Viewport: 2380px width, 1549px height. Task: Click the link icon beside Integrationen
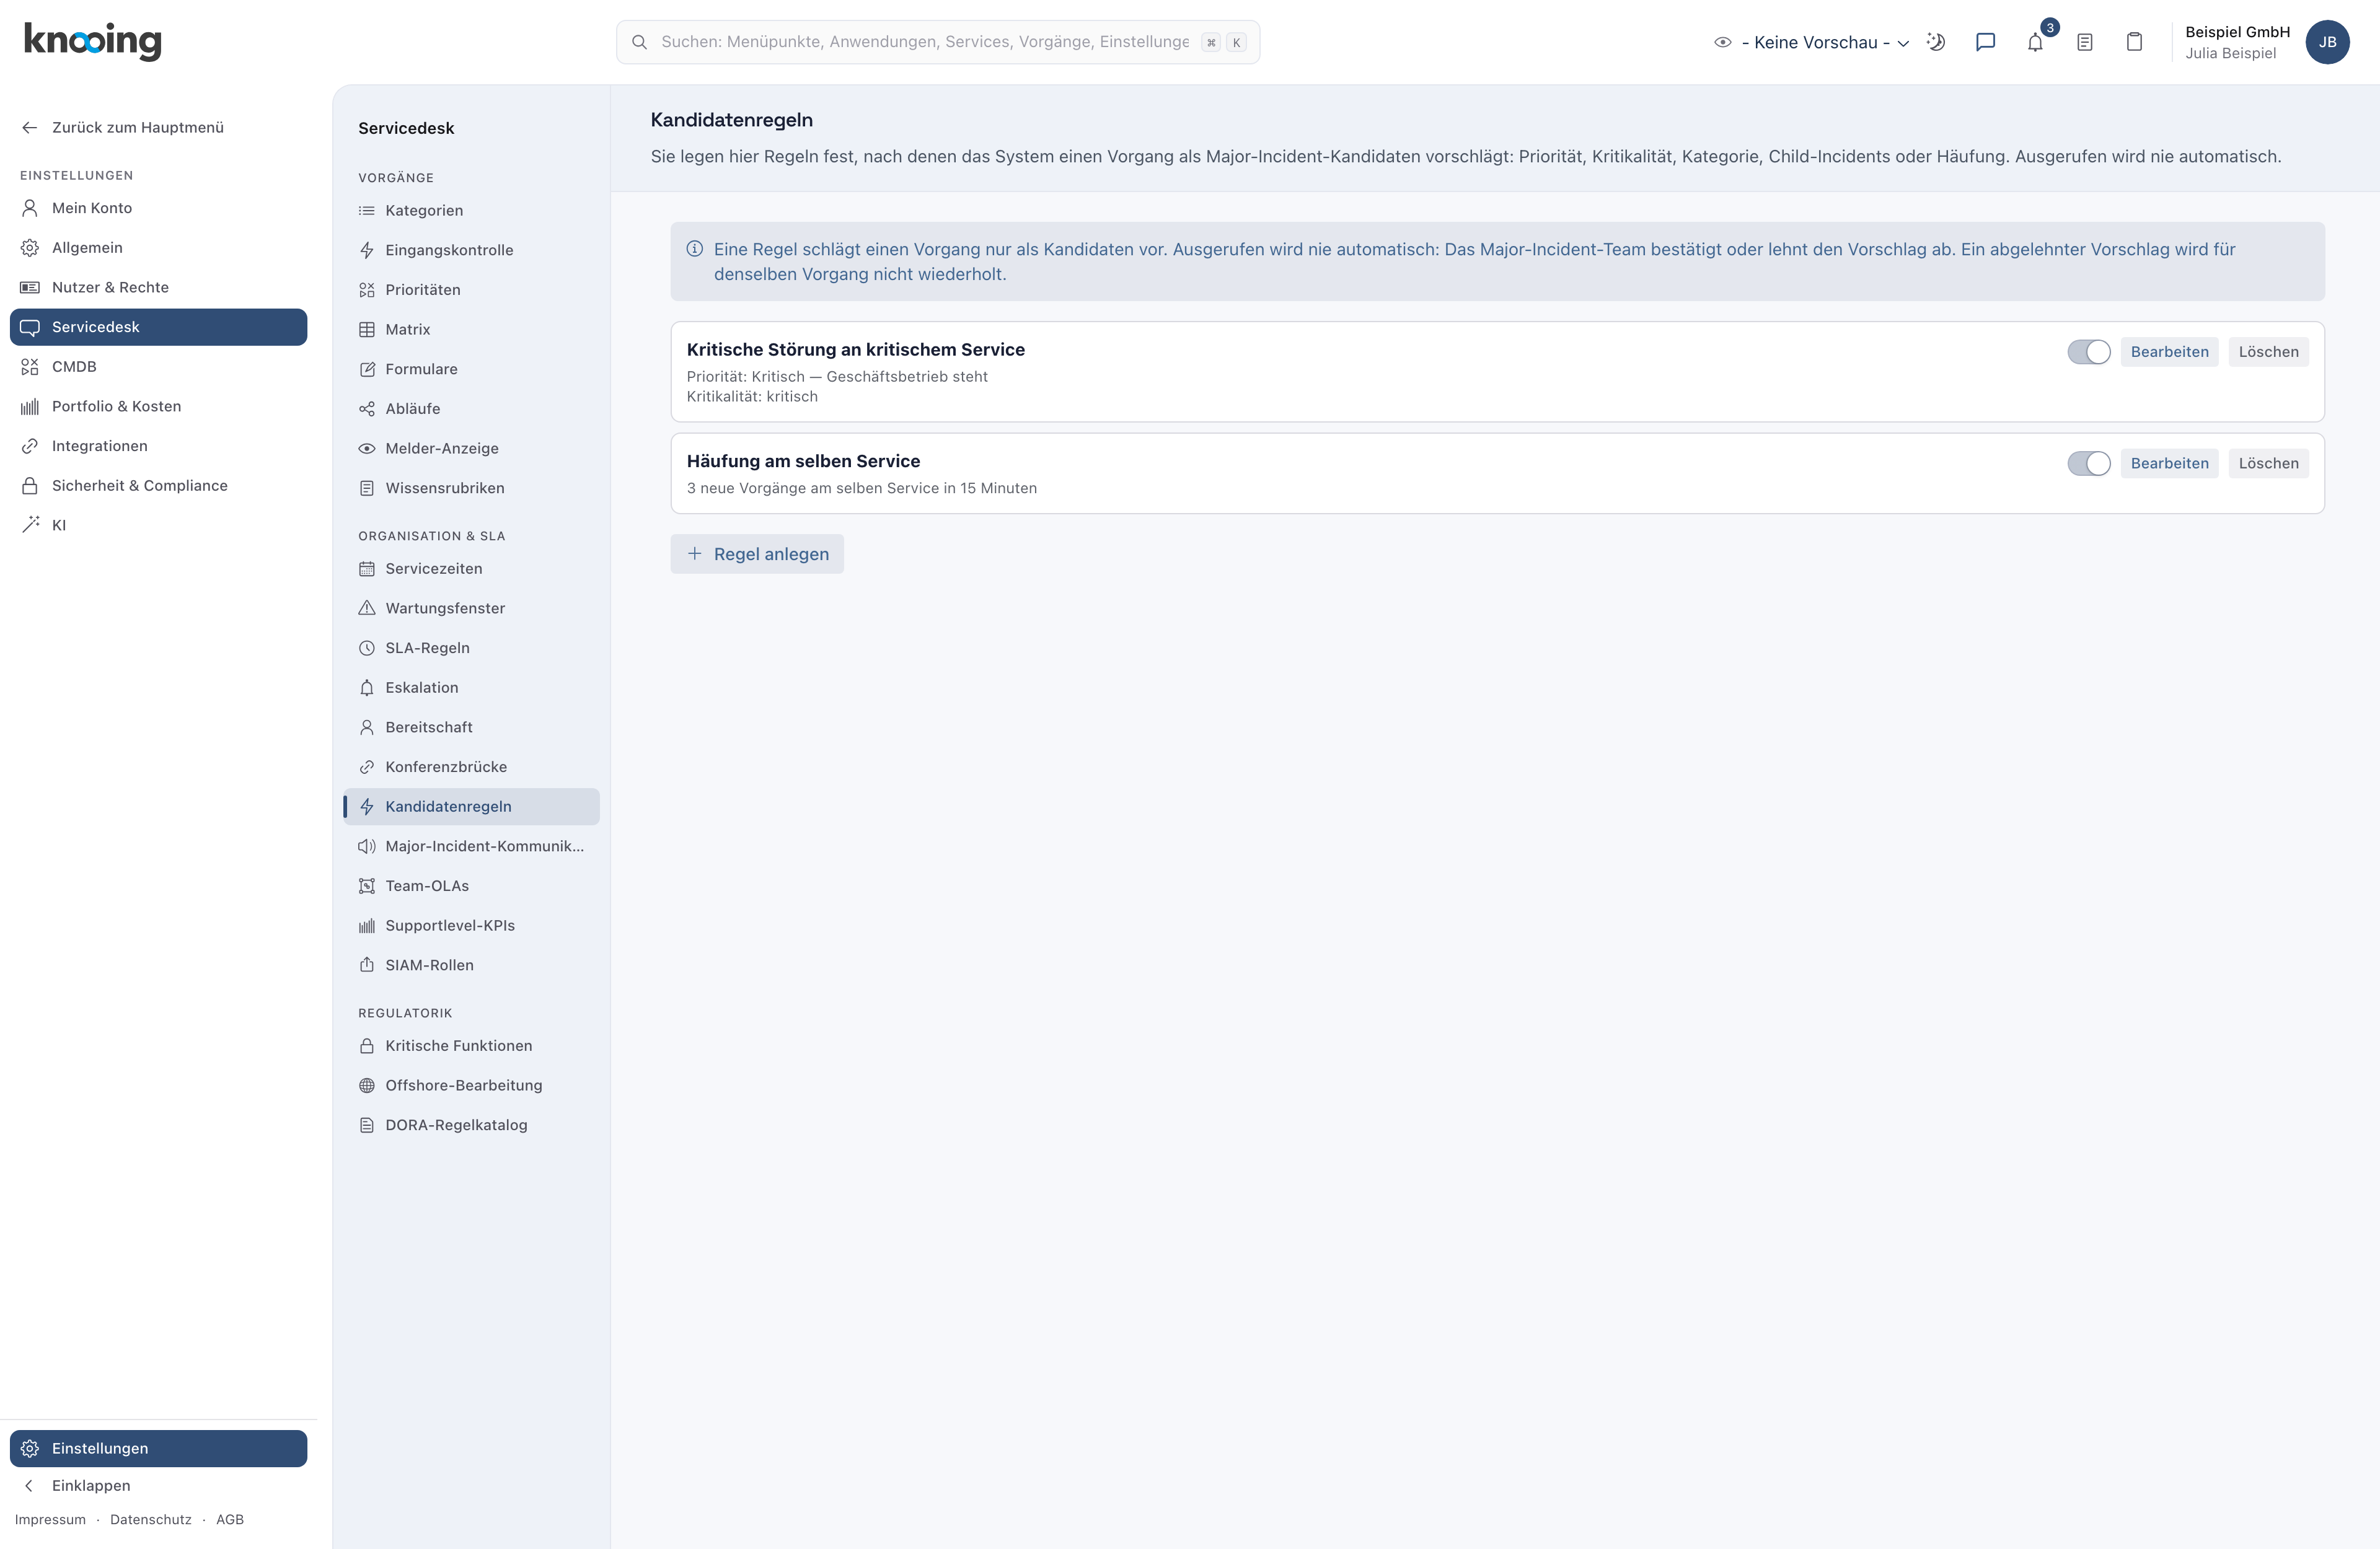tap(30, 446)
